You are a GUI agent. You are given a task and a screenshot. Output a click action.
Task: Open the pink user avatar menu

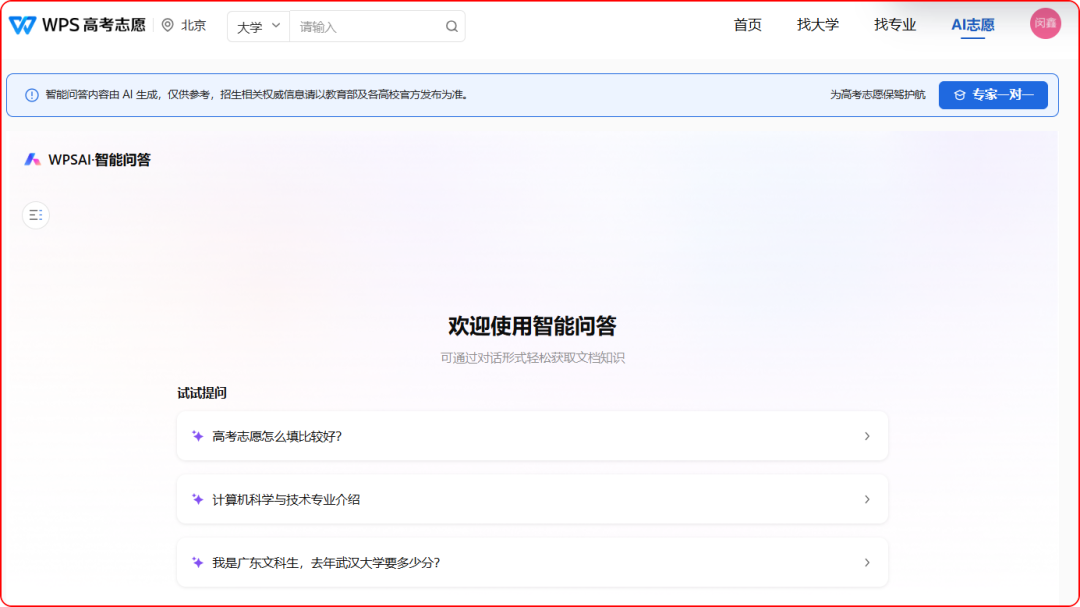[1045, 23]
